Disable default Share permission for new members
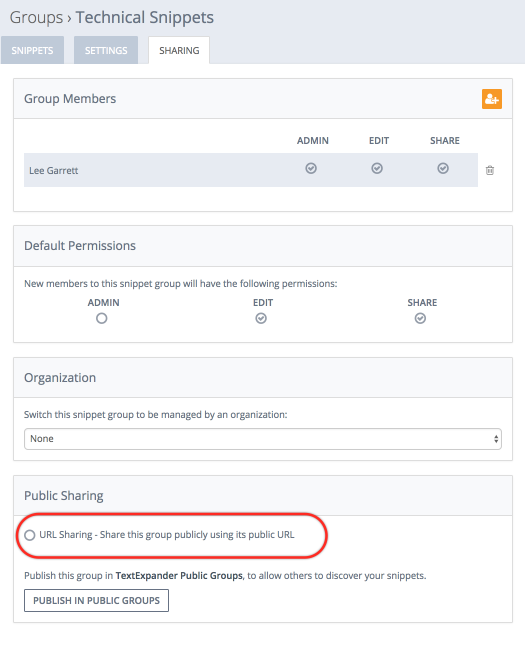Viewport: 525px width, 650px height. [420, 318]
